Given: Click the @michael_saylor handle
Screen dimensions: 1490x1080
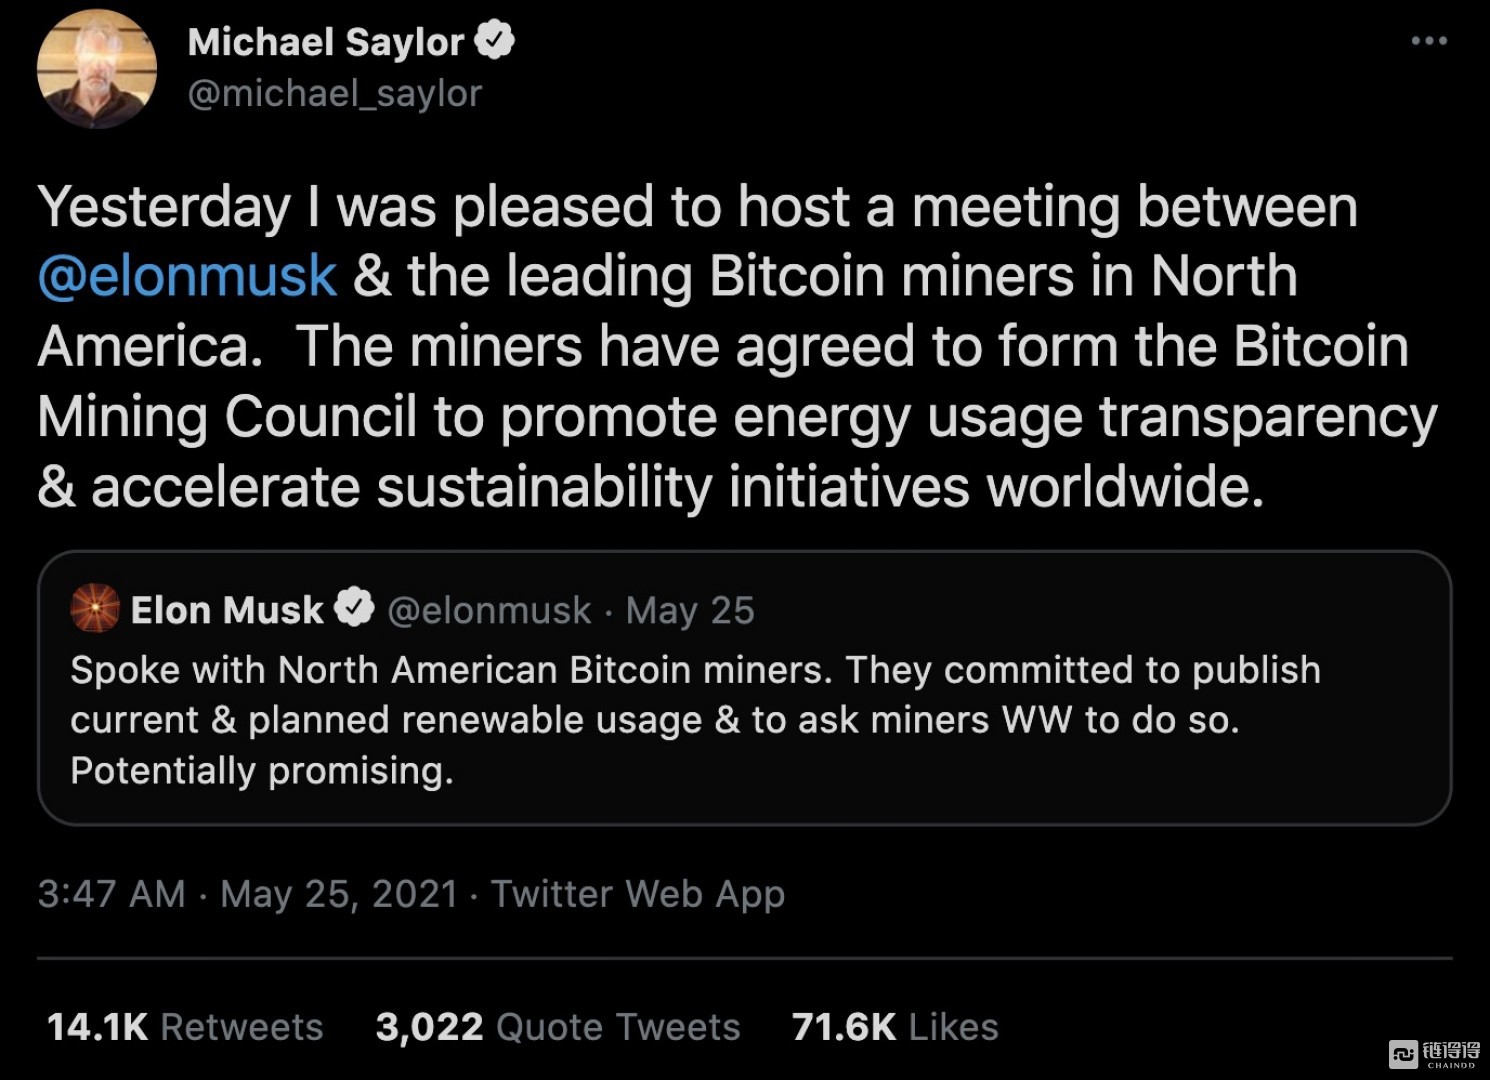Looking at the screenshot, I should click(334, 93).
